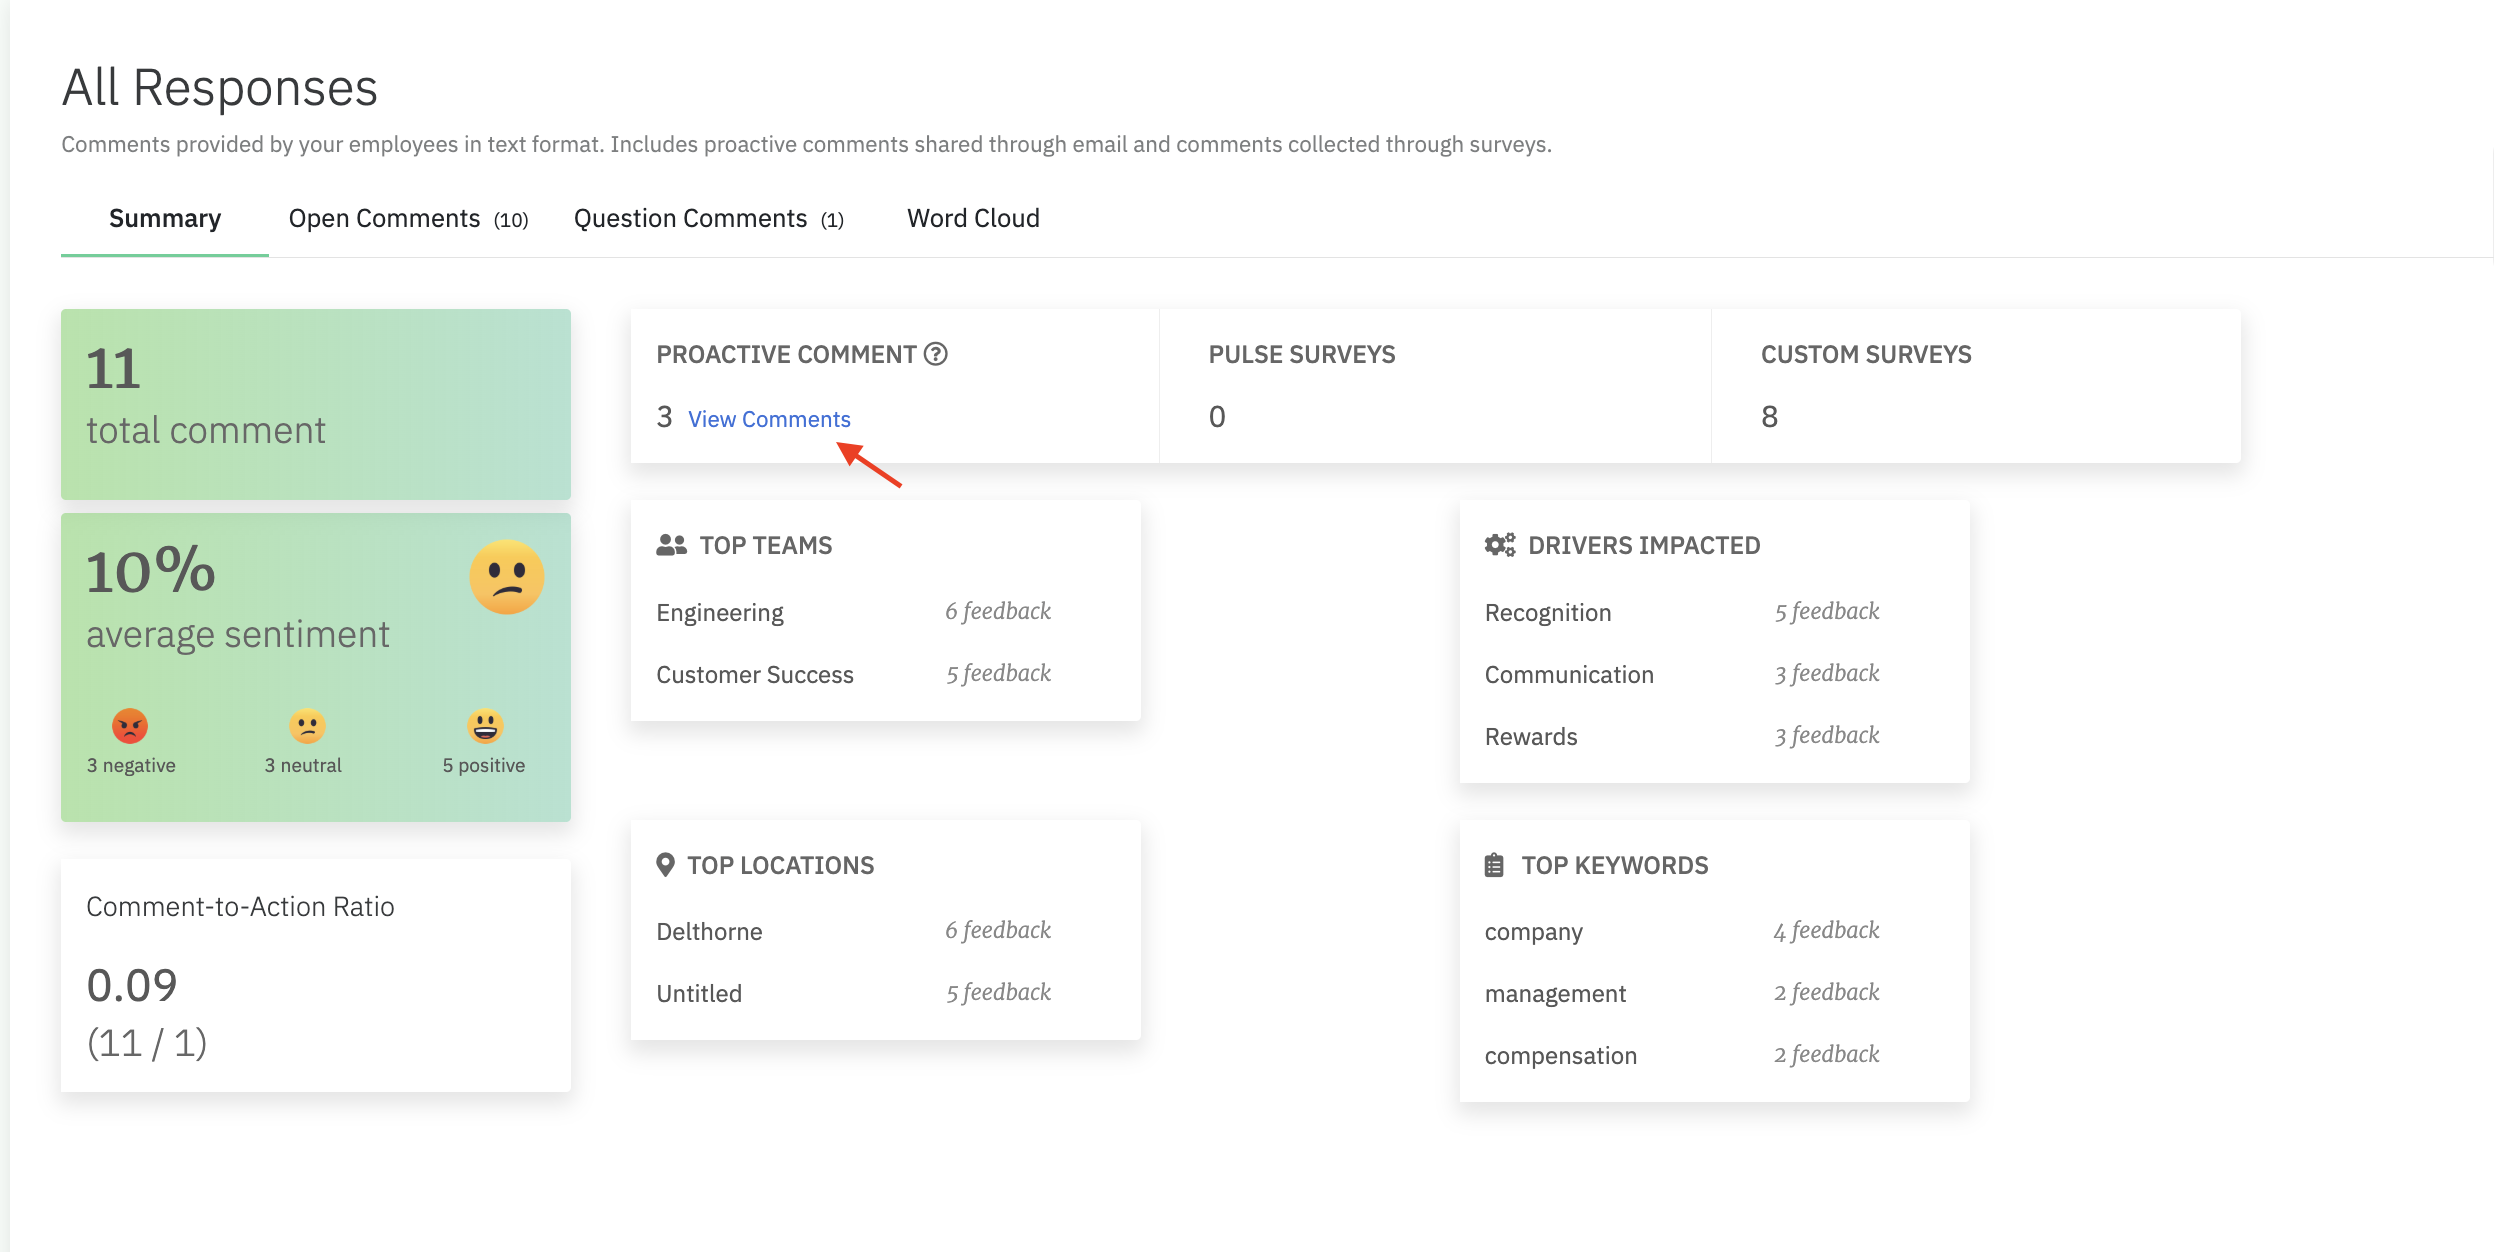Click the Drivers Impacted gears icon
This screenshot has width=2494, height=1252.
pos(1499,545)
